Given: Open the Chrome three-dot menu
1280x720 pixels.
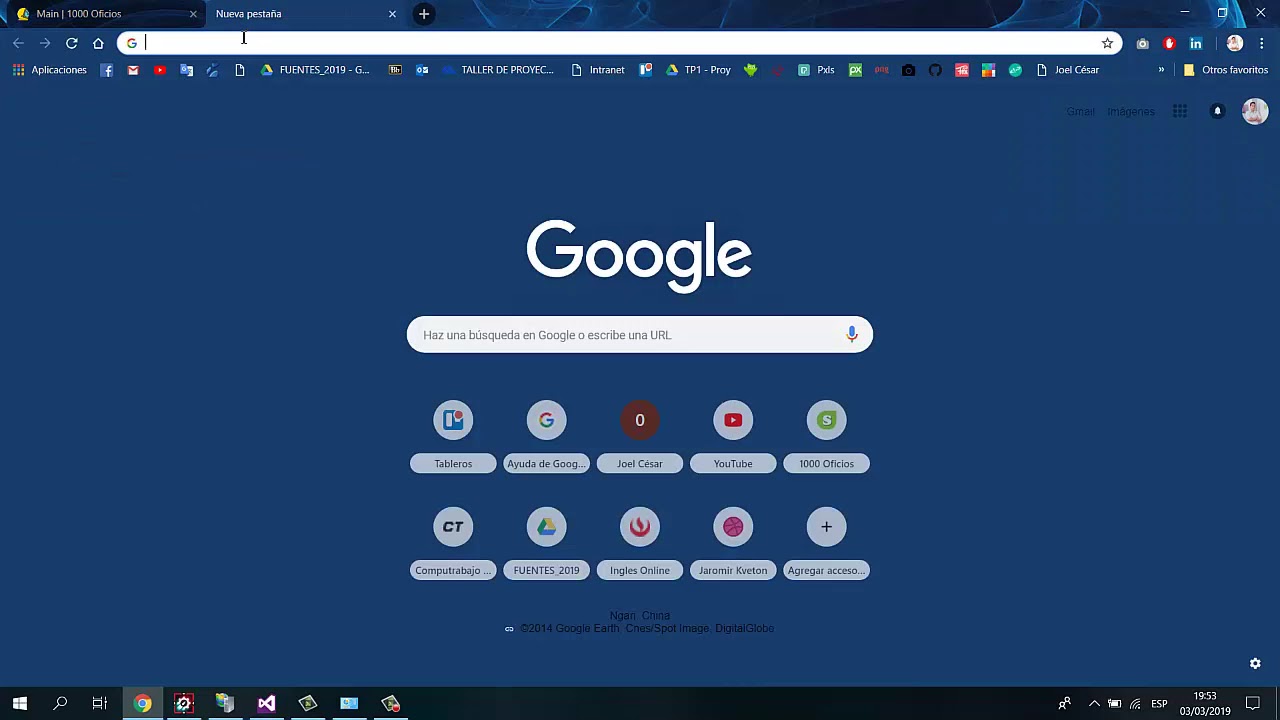Looking at the screenshot, I should tap(1262, 43).
